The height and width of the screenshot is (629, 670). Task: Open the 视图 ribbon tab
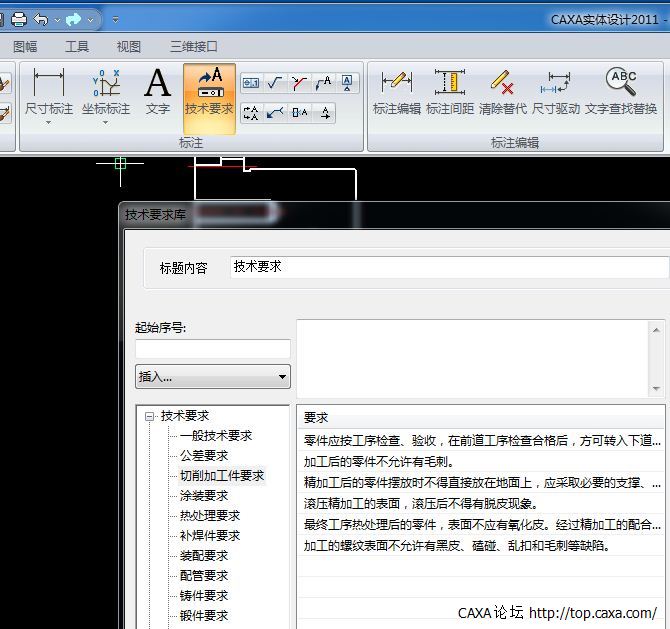click(129, 46)
